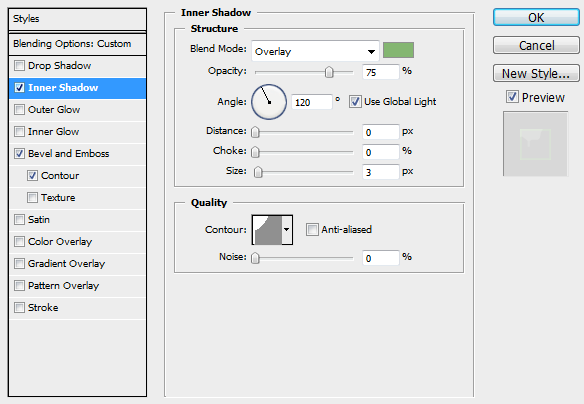This screenshot has height=404, width=584.
Task: Toggle Use Global Light checkbox
Action: (355, 102)
